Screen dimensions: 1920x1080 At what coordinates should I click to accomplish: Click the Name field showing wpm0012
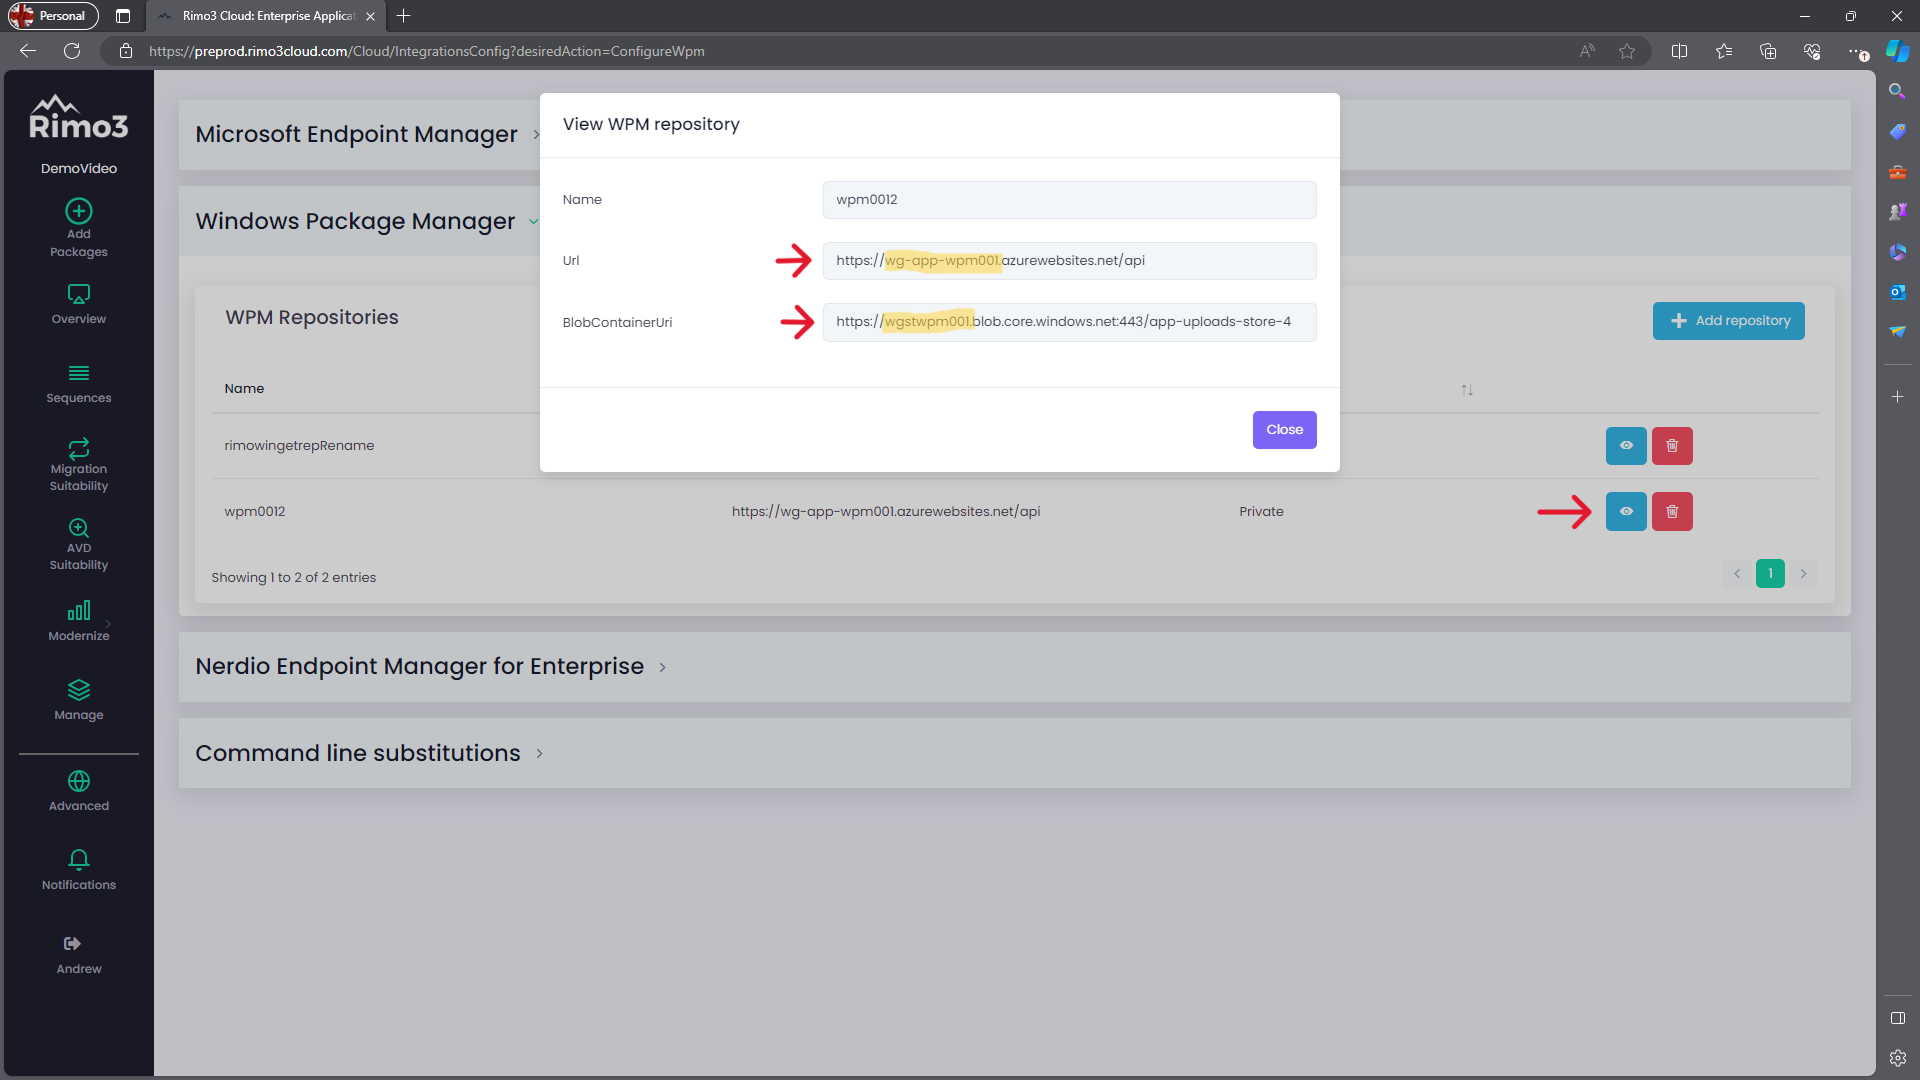tap(1070, 200)
